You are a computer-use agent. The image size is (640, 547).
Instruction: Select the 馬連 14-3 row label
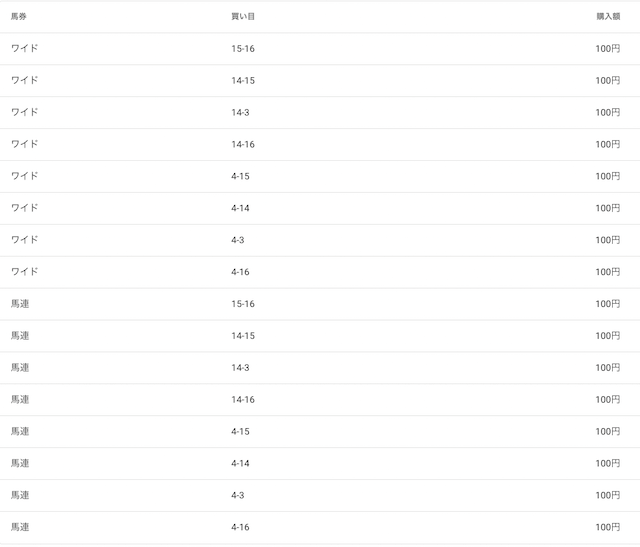click(x=20, y=367)
